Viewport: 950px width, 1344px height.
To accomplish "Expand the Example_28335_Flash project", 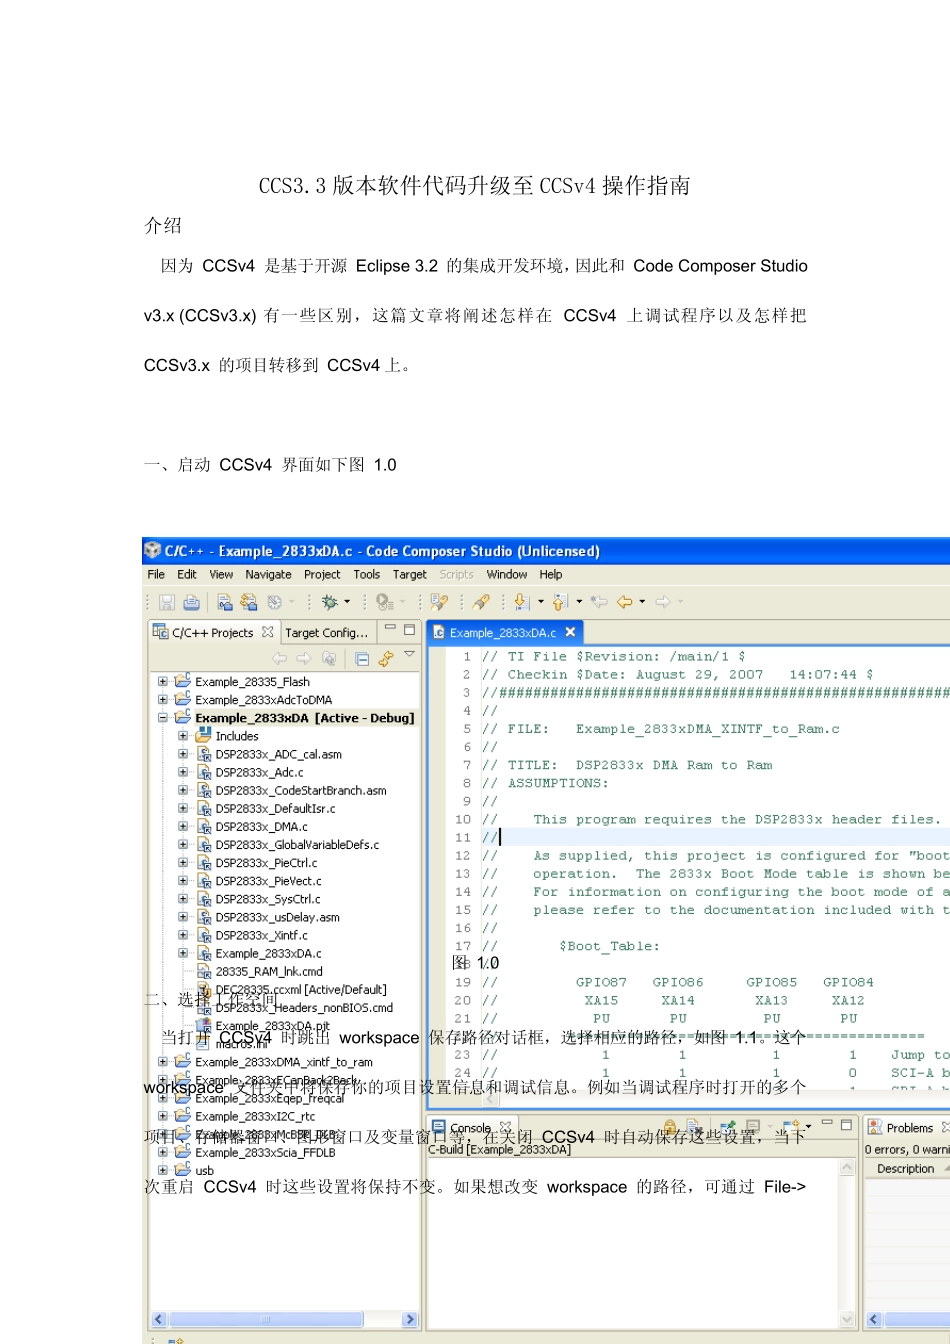I will (x=163, y=682).
